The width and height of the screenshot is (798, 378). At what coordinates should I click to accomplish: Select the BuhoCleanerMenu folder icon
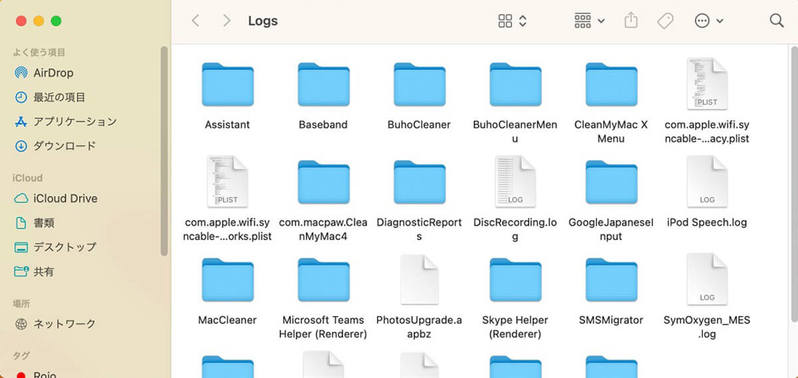click(515, 84)
